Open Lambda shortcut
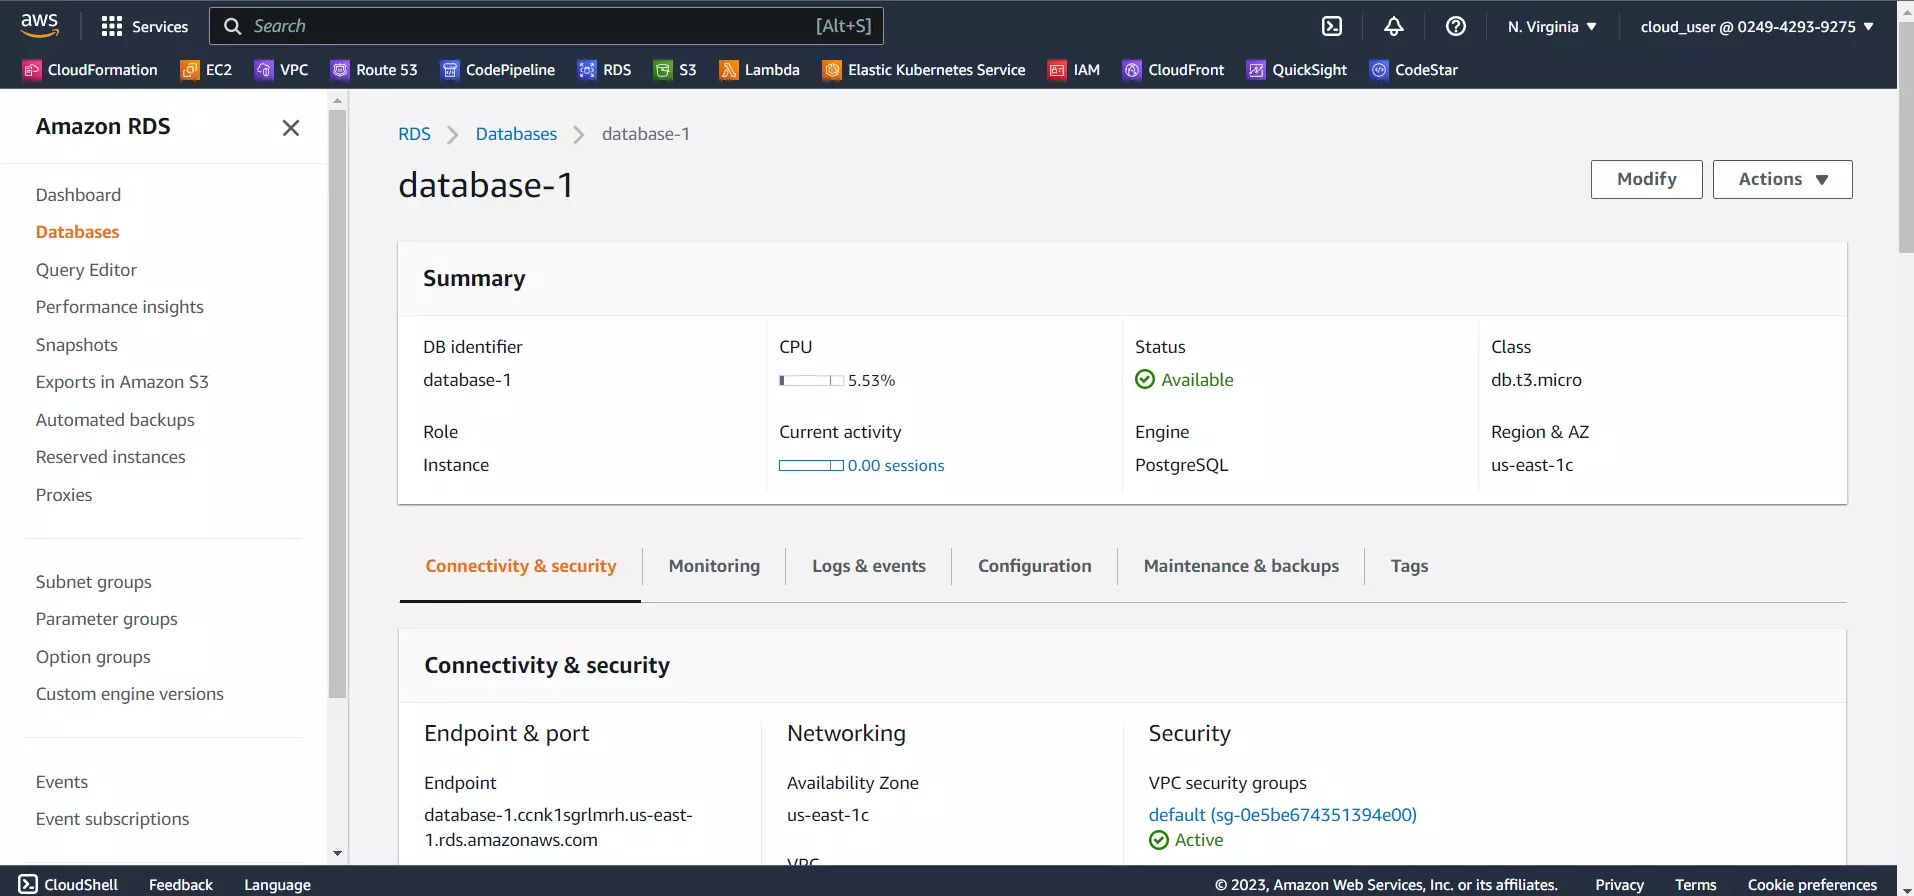The image size is (1914, 896). pos(760,70)
